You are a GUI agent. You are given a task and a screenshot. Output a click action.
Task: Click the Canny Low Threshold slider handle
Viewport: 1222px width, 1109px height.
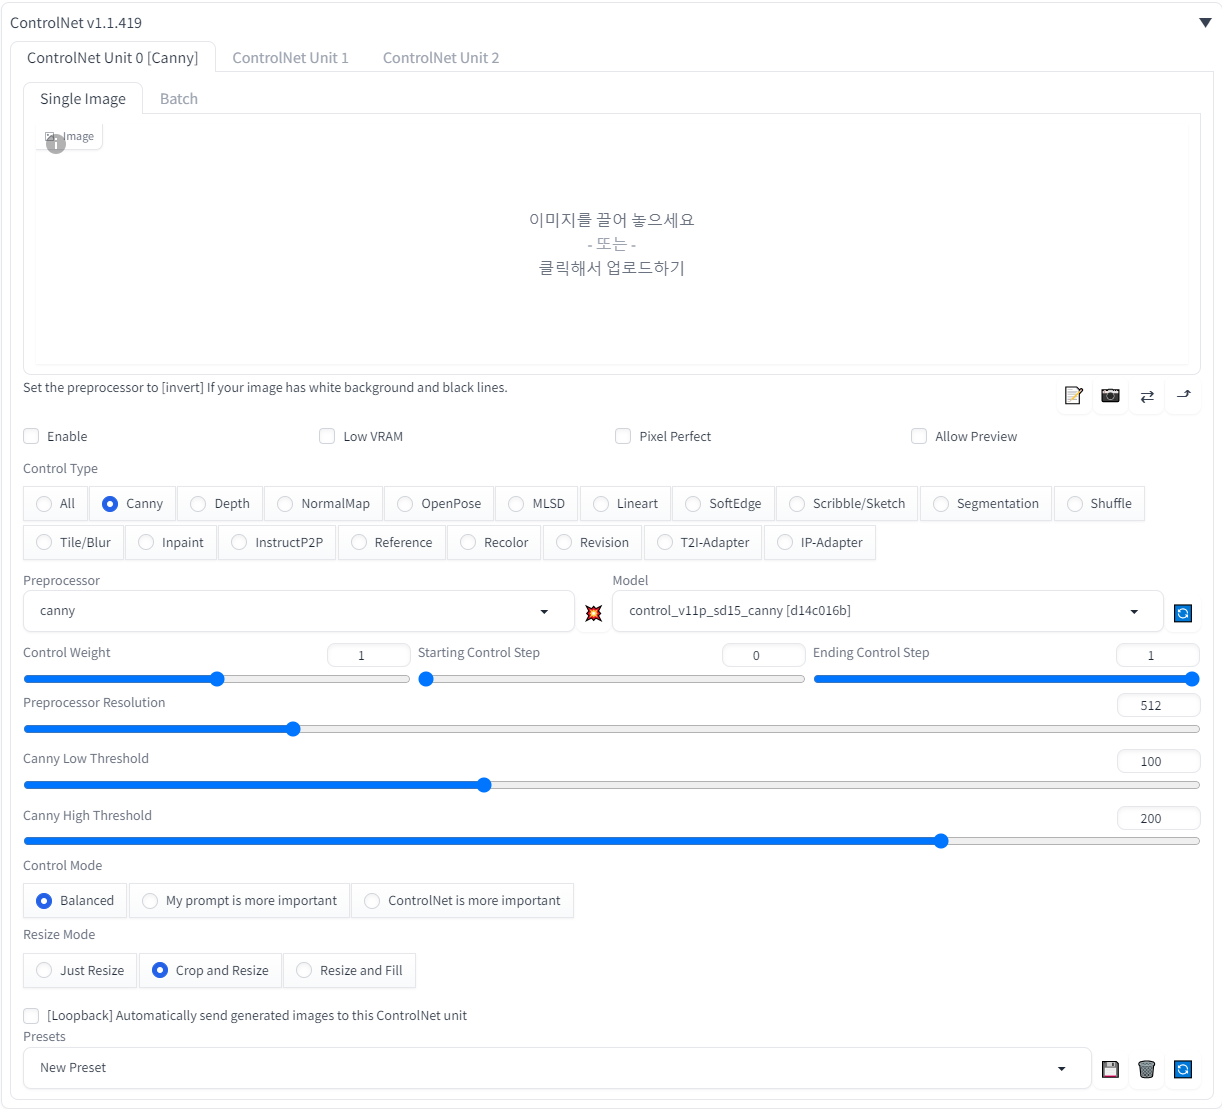pyautogui.click(x=484, y=785)
